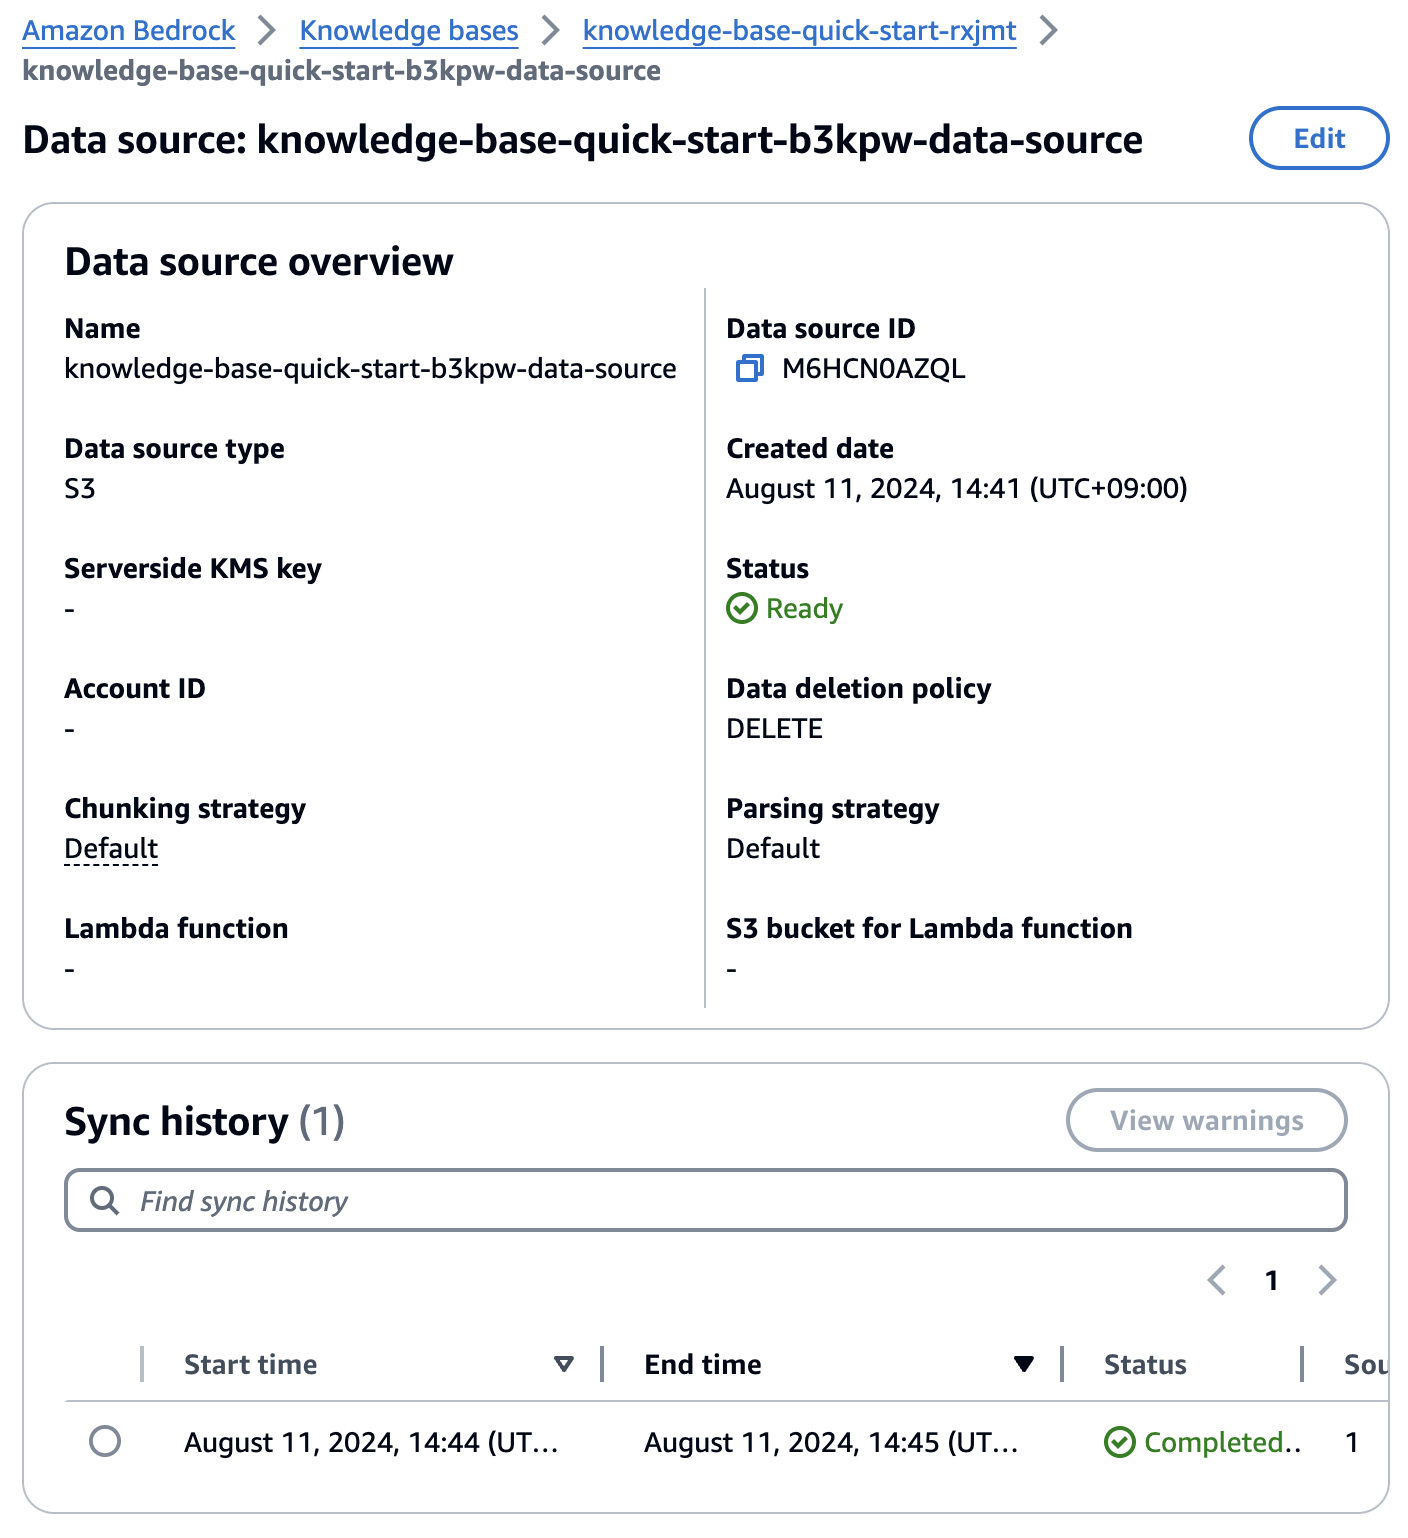This screenshot has width=1408, height=1538.
Task: Click the search magnifier icon in sync history
Action: click(x=104, y=1200)
